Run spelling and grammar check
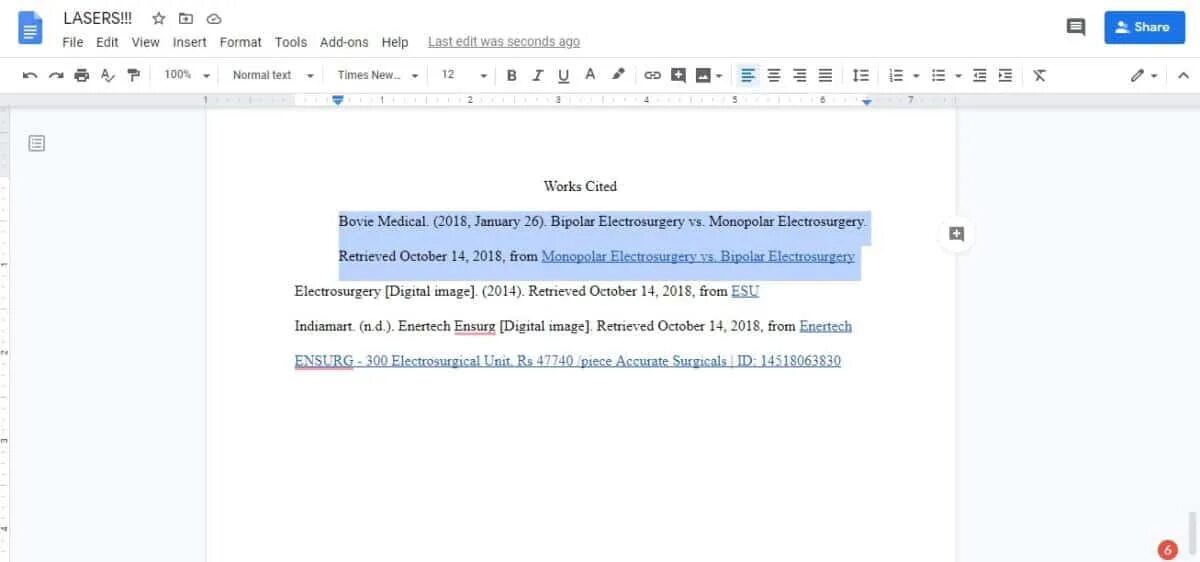Image resolution: width=1200 pixels, height=562 pixels. coord(108,75)
